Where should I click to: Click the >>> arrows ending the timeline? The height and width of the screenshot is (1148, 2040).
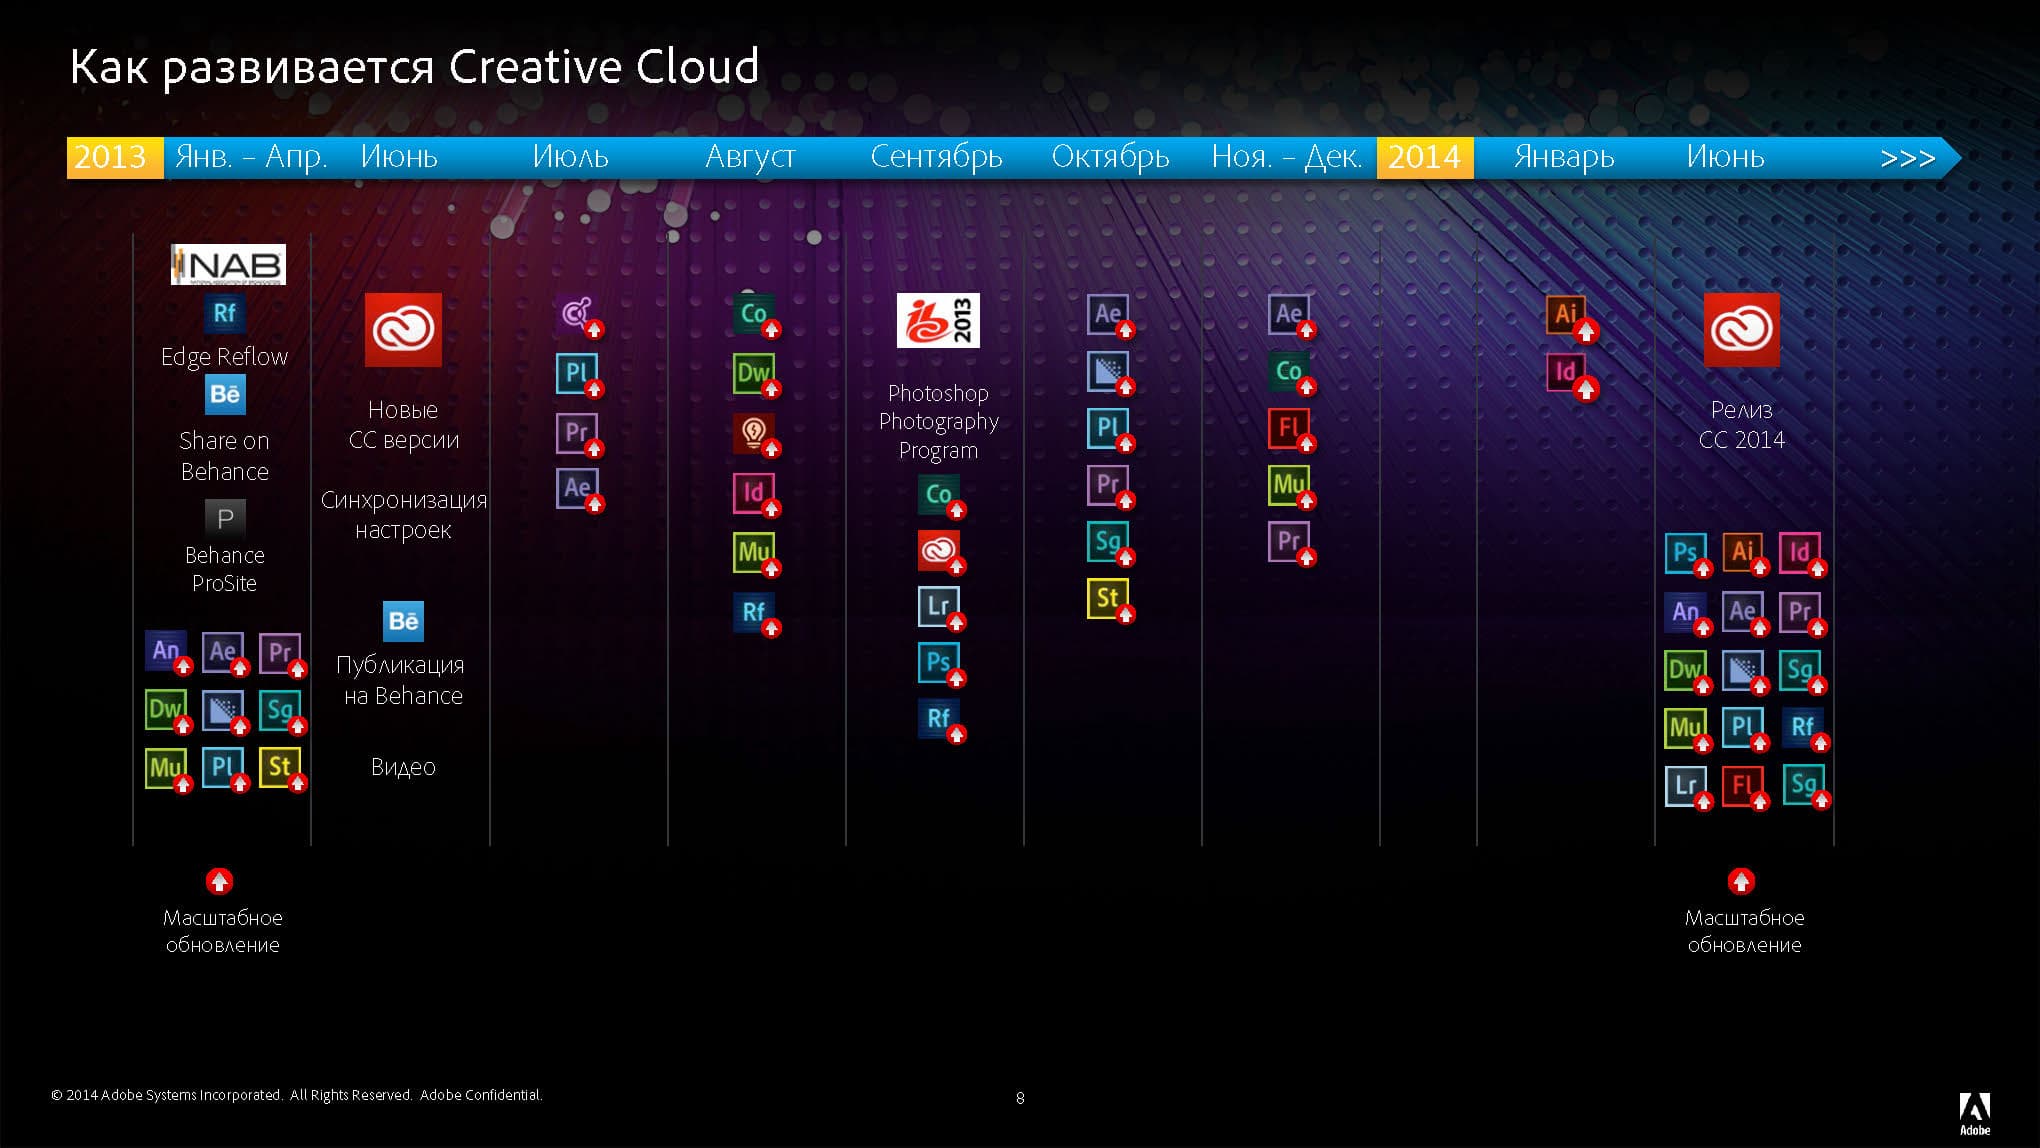pyautogui.click(x=1907, y=158)
